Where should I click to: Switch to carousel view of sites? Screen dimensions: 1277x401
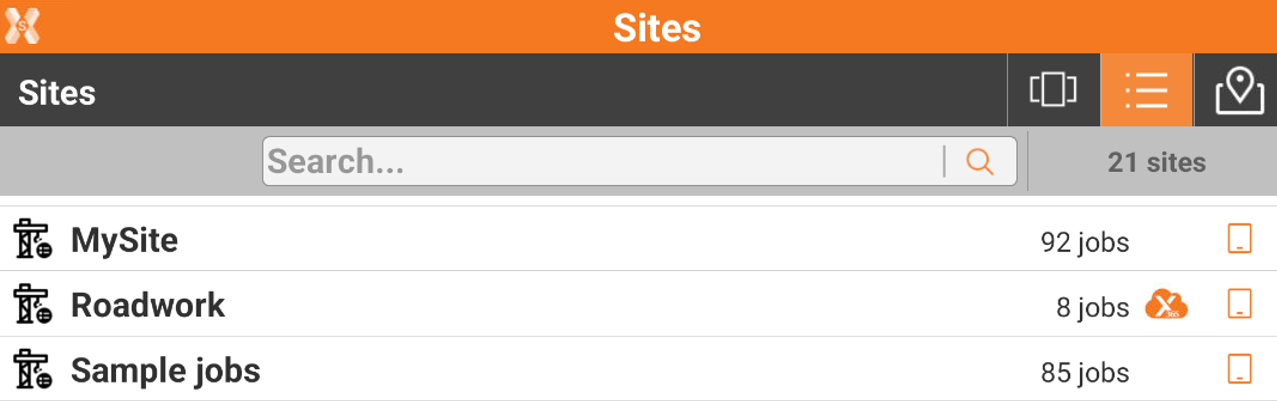tap(1053, 91)
